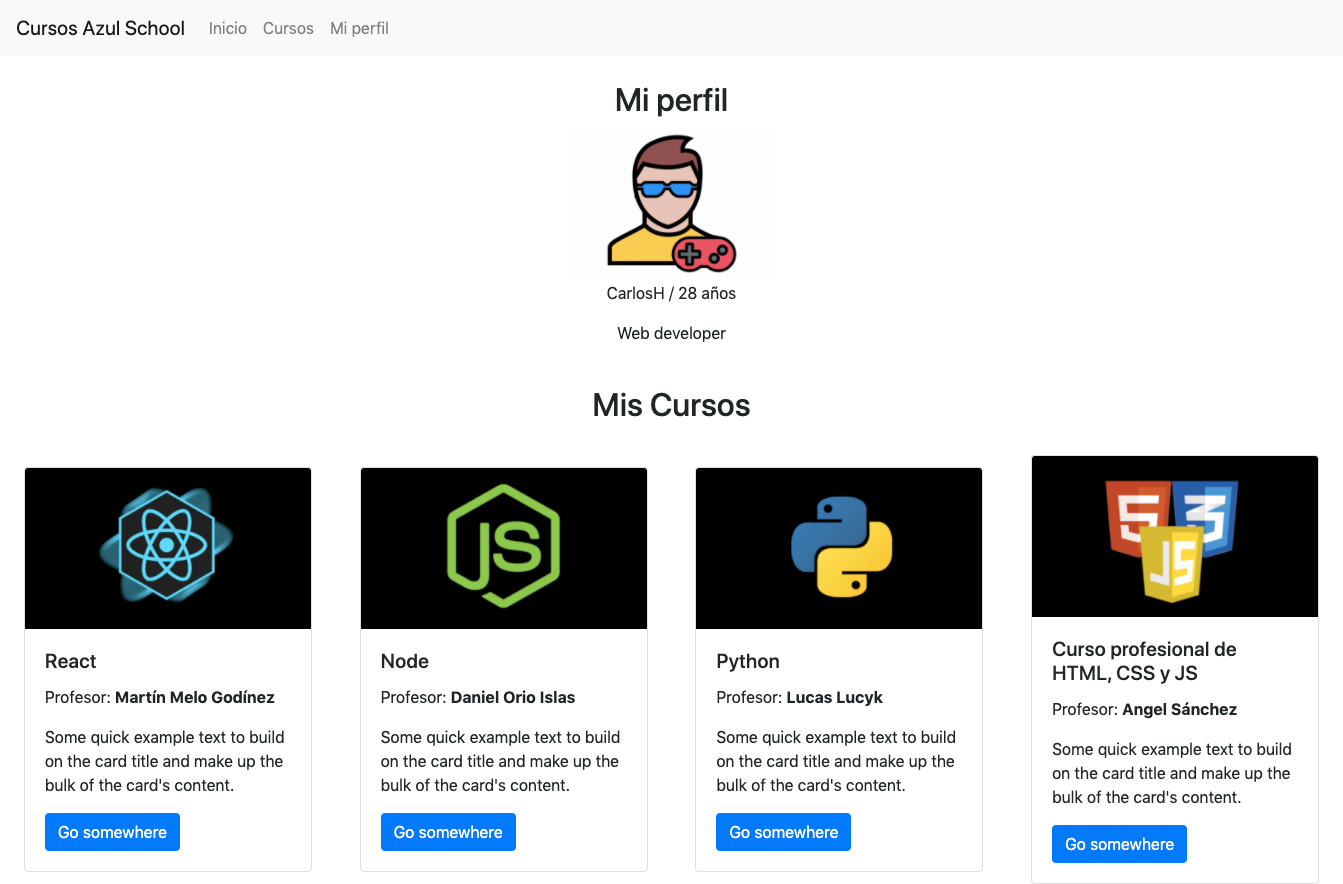Click the gamer profile avatar image
Screen dimensions: 1343x884
coord(671,203)
